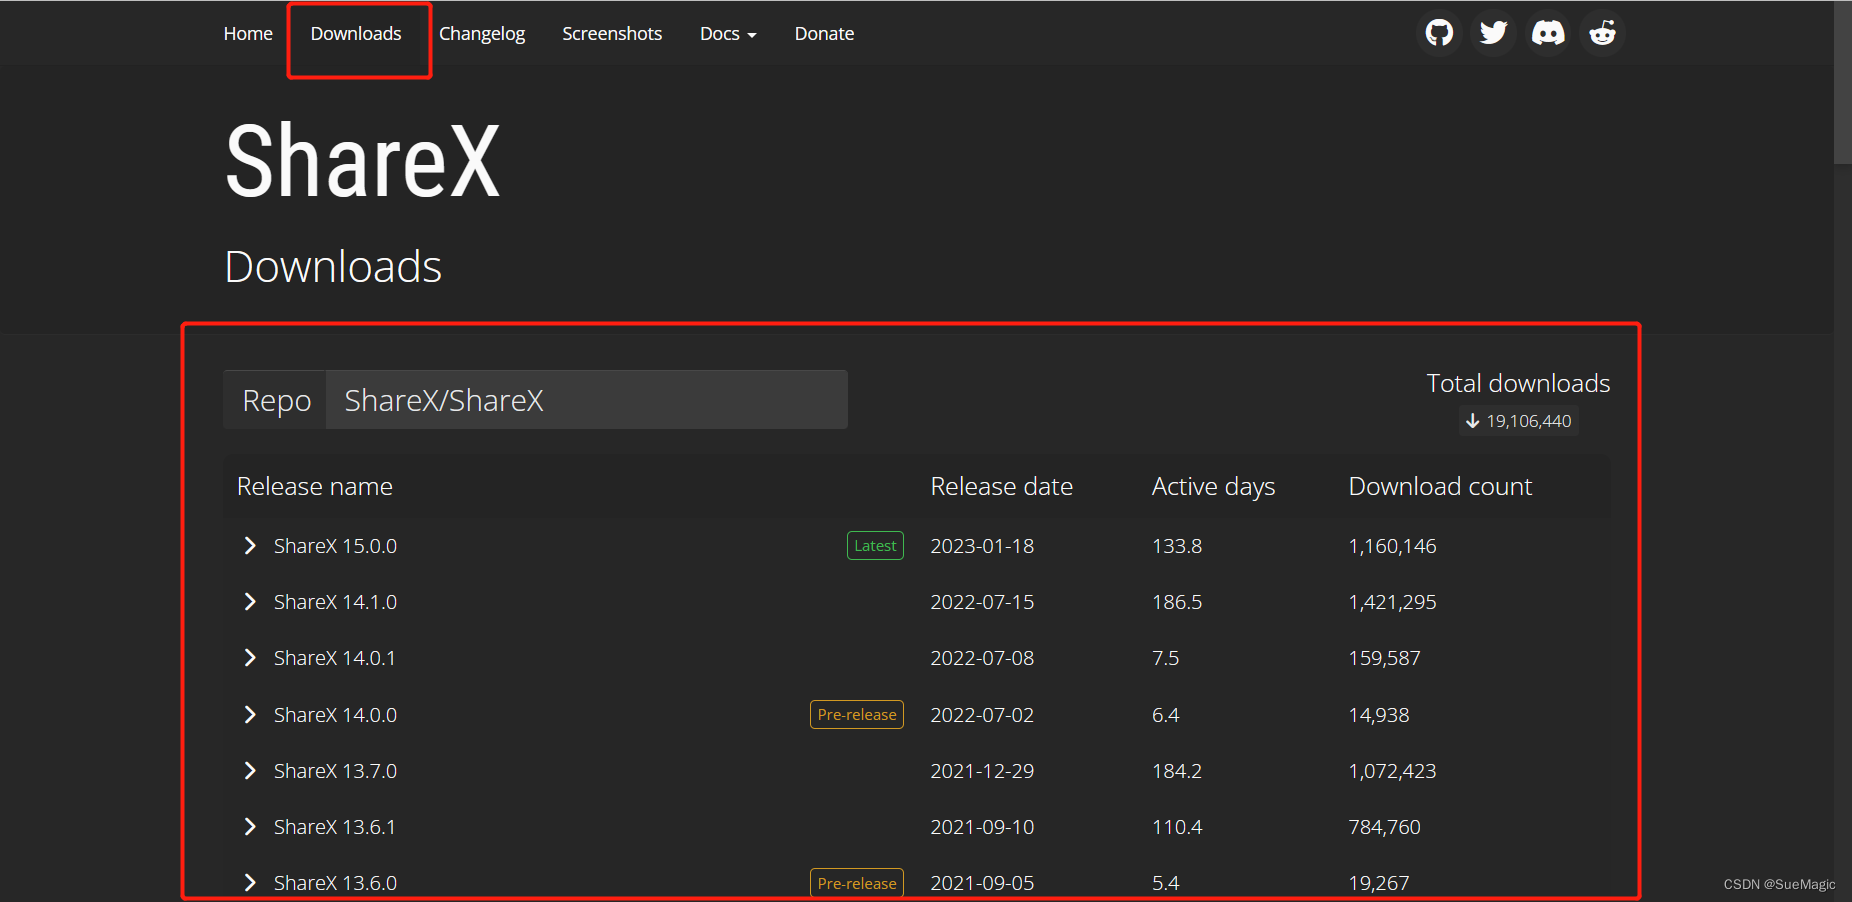Image resolution: width=1852 pixels, height=902 pixels.
Task: Expand the ShareX 13.6.1 release row
Action: click(x=250, y=827)
